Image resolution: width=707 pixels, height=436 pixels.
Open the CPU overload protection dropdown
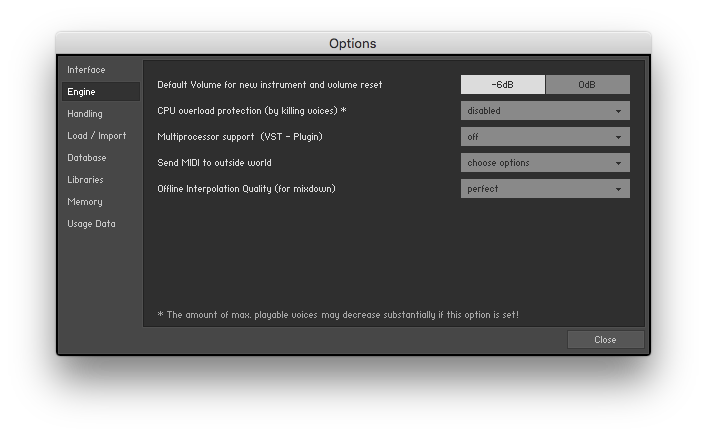tap(545, 111)
